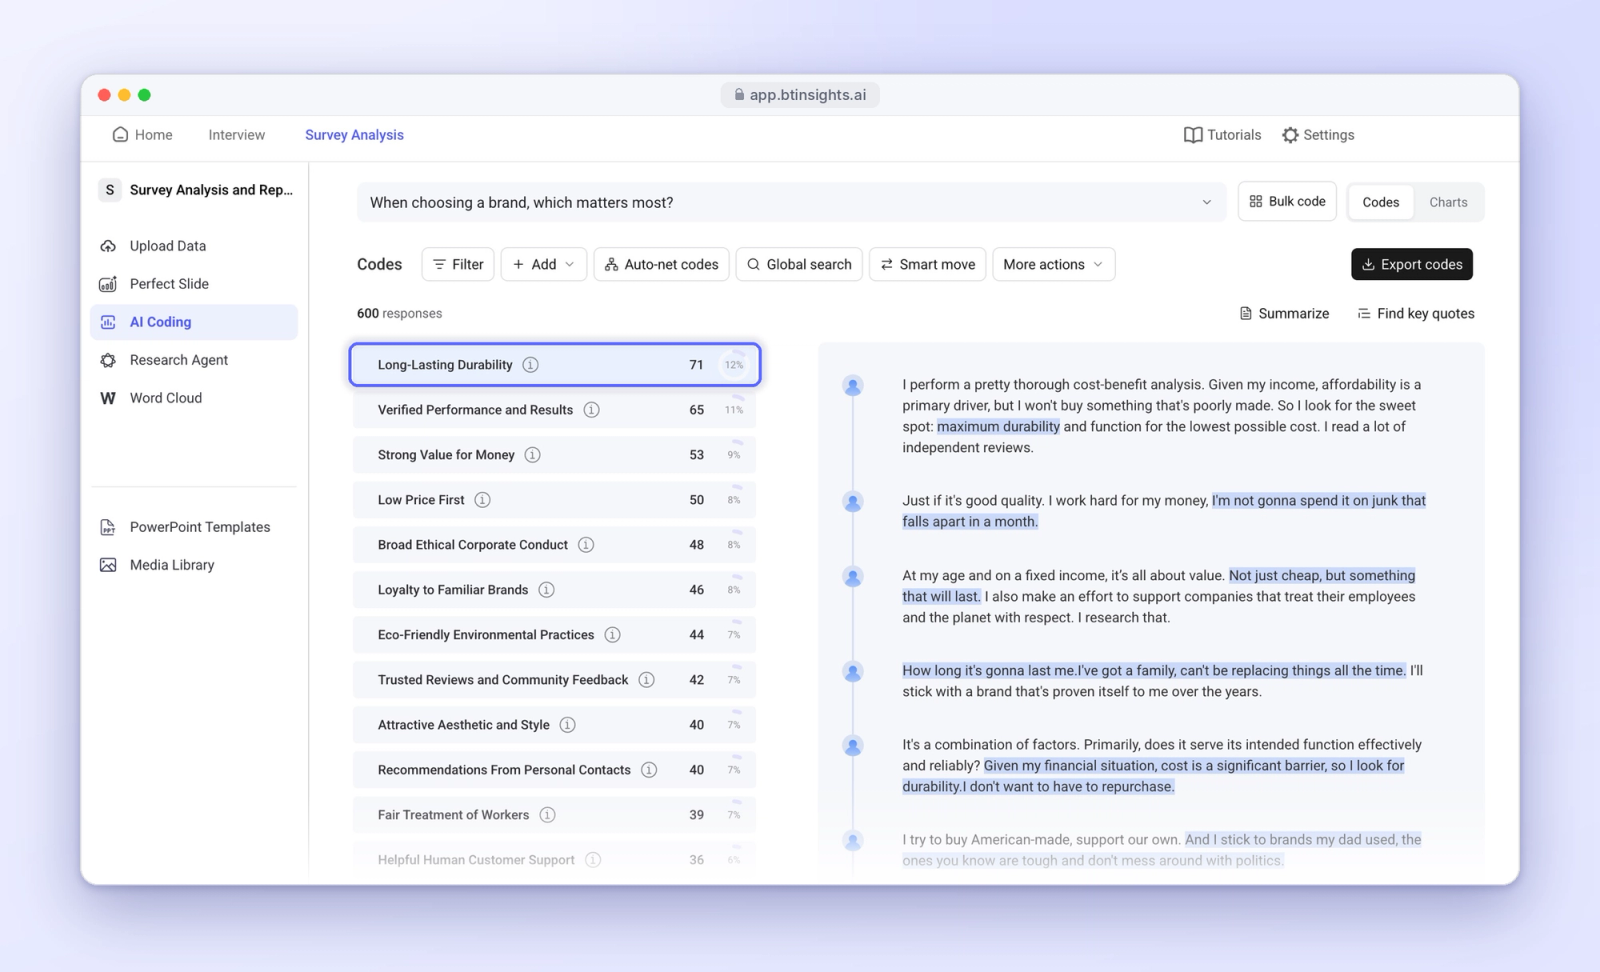The image size is (1600, 972).
Task: Open the Settings gear icon
Action: 1290,135
